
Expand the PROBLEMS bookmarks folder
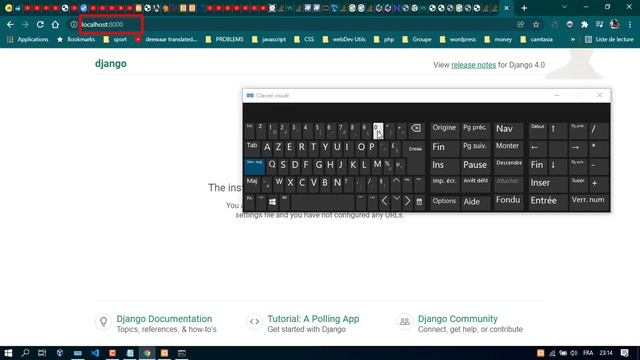(224, 39)
